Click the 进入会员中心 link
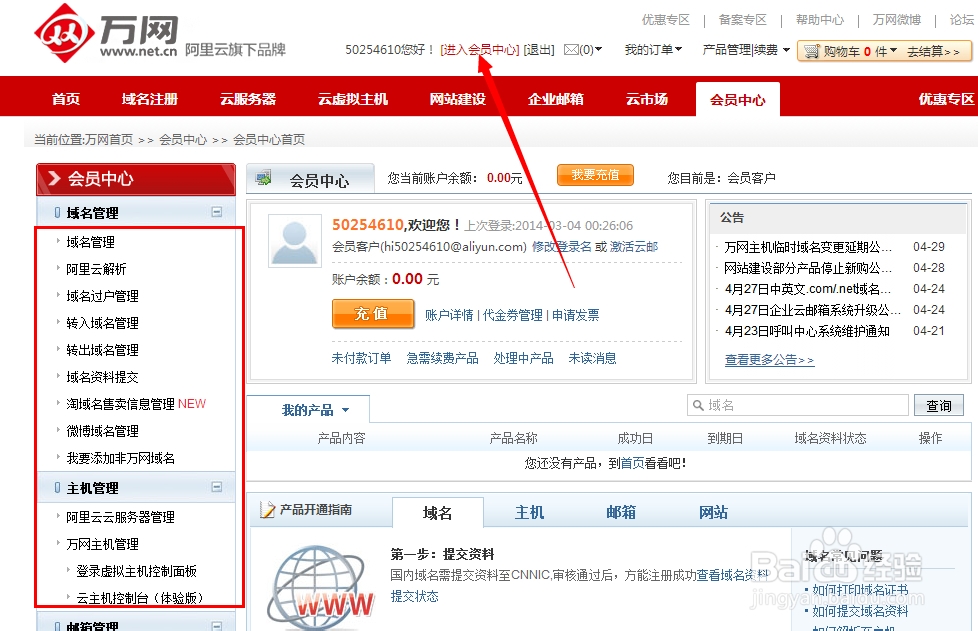The height and width of the screenshot is (631, 978). pyautogui.click(x=480, y=49)
